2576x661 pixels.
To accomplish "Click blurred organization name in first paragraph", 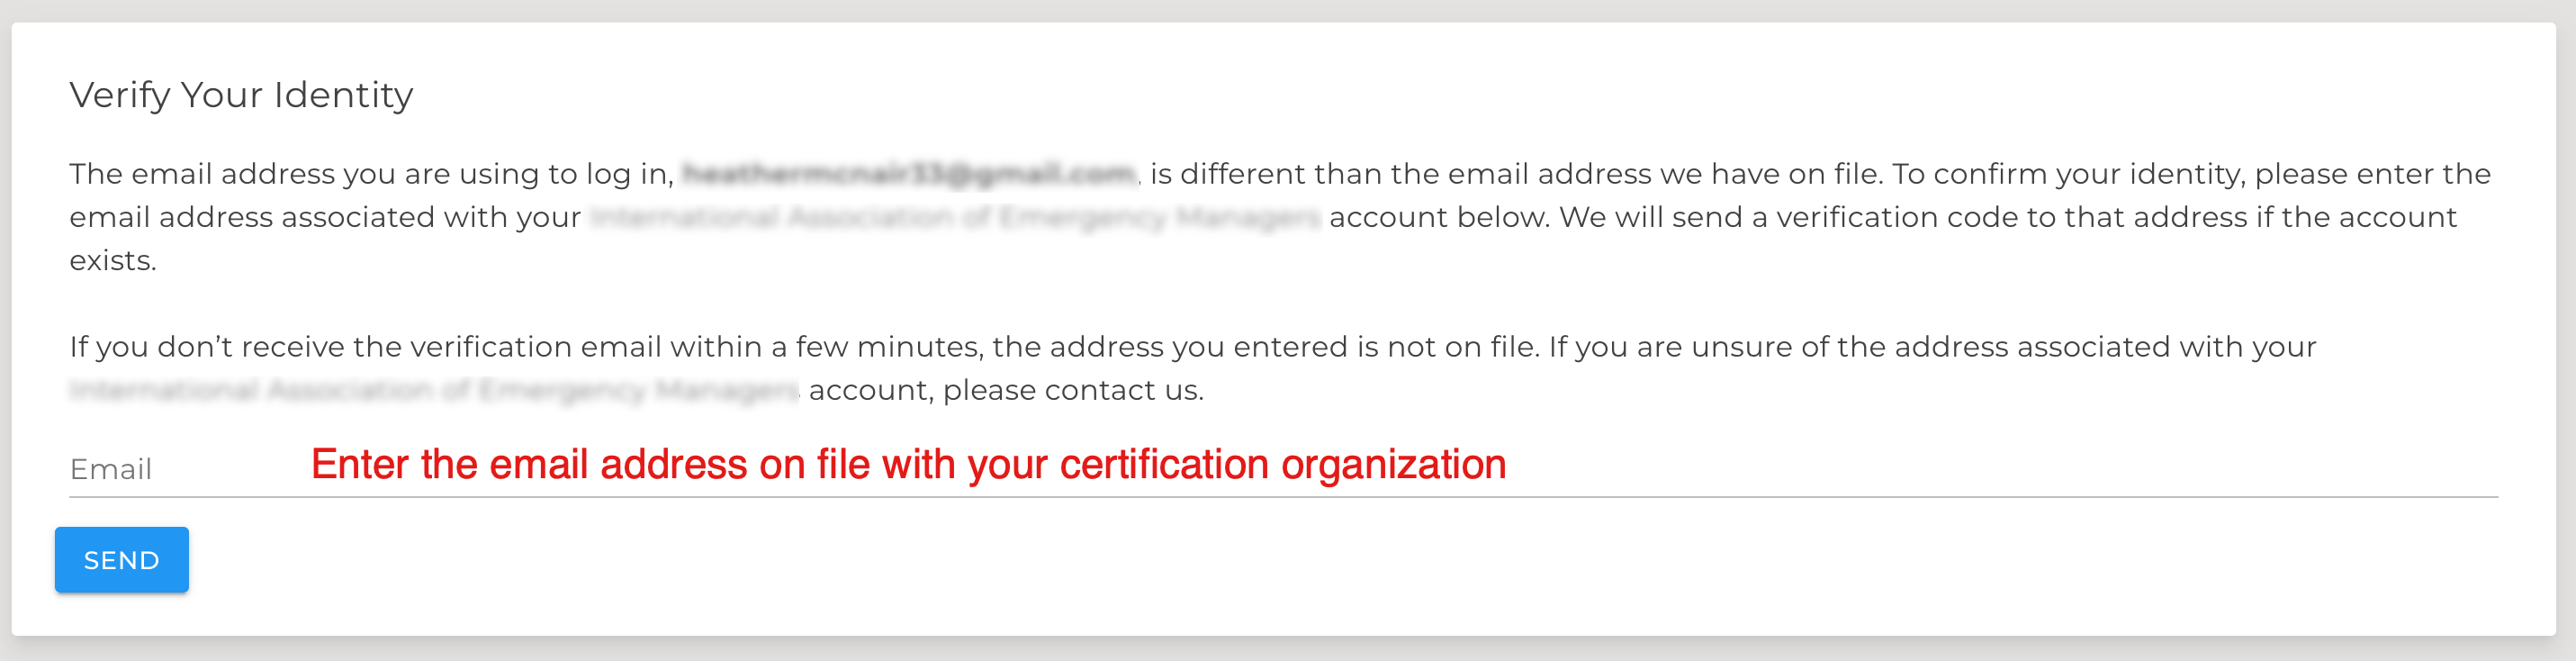I will 954,217.
